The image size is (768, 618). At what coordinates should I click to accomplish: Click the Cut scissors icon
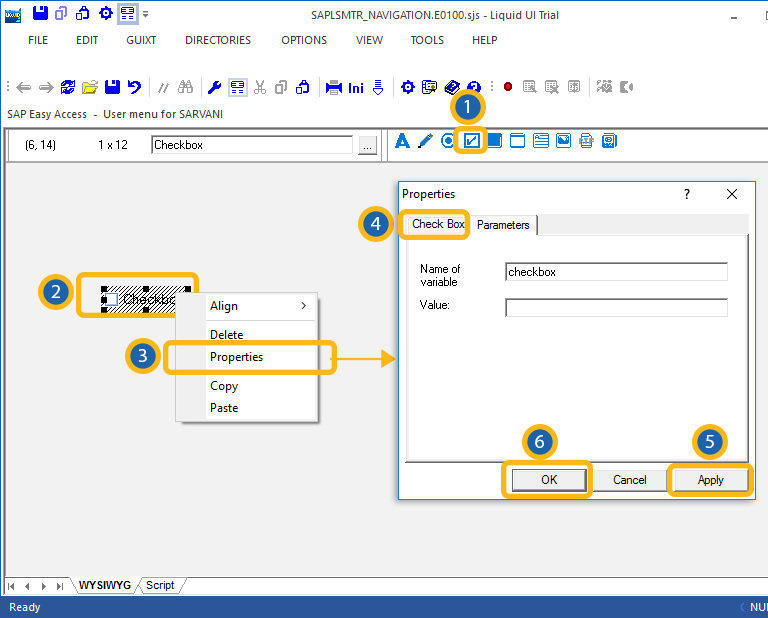(260, 87)
